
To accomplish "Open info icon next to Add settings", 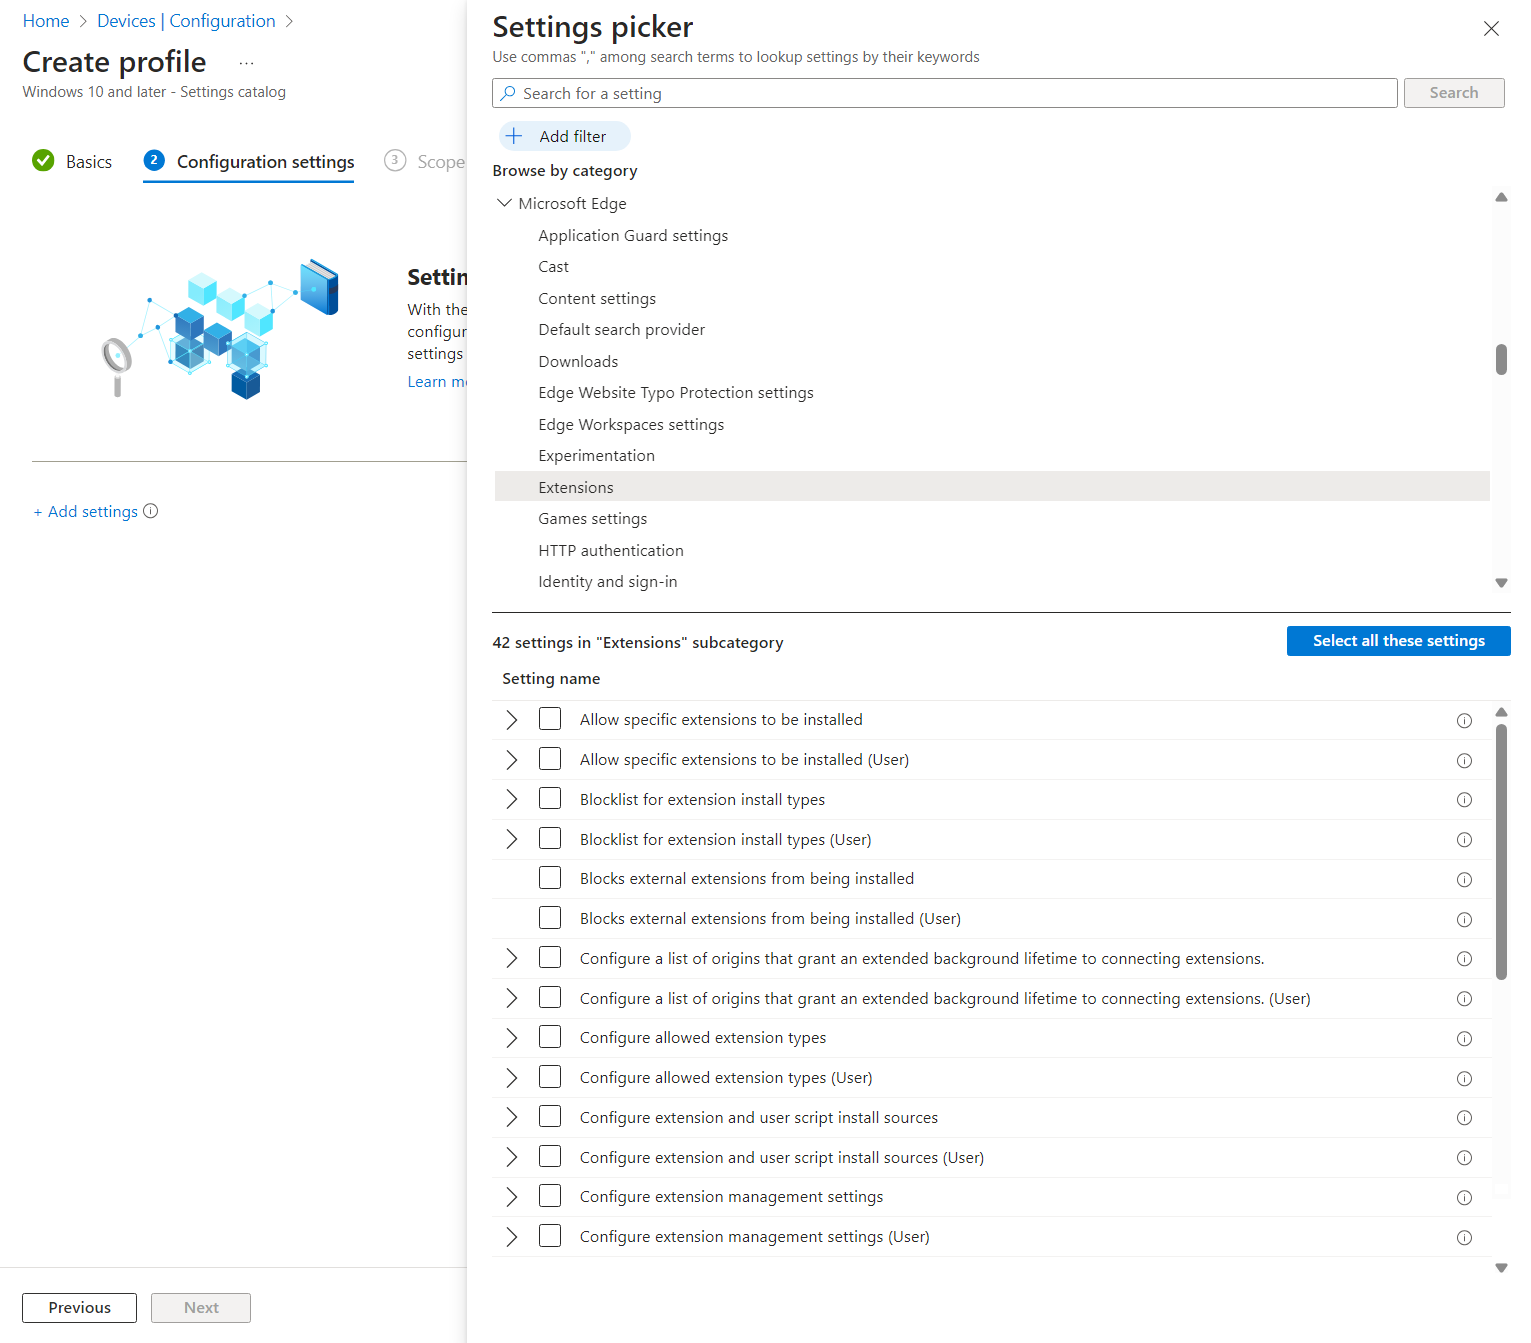I will (x=151, y=511).
